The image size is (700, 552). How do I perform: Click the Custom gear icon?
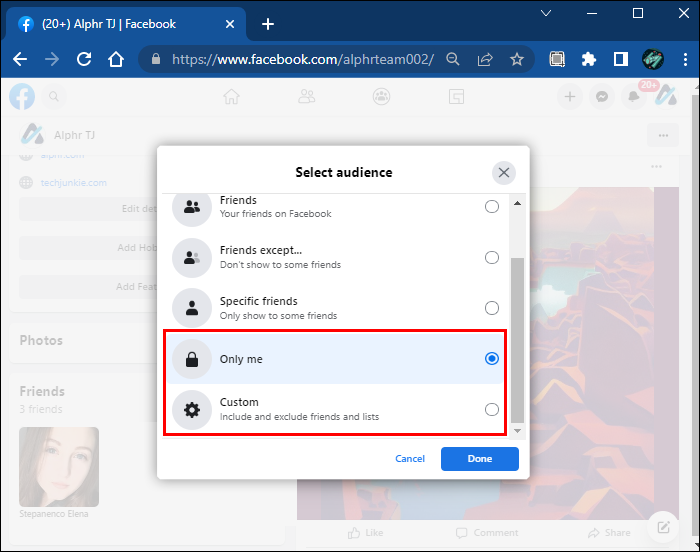[x=190, y=409]
